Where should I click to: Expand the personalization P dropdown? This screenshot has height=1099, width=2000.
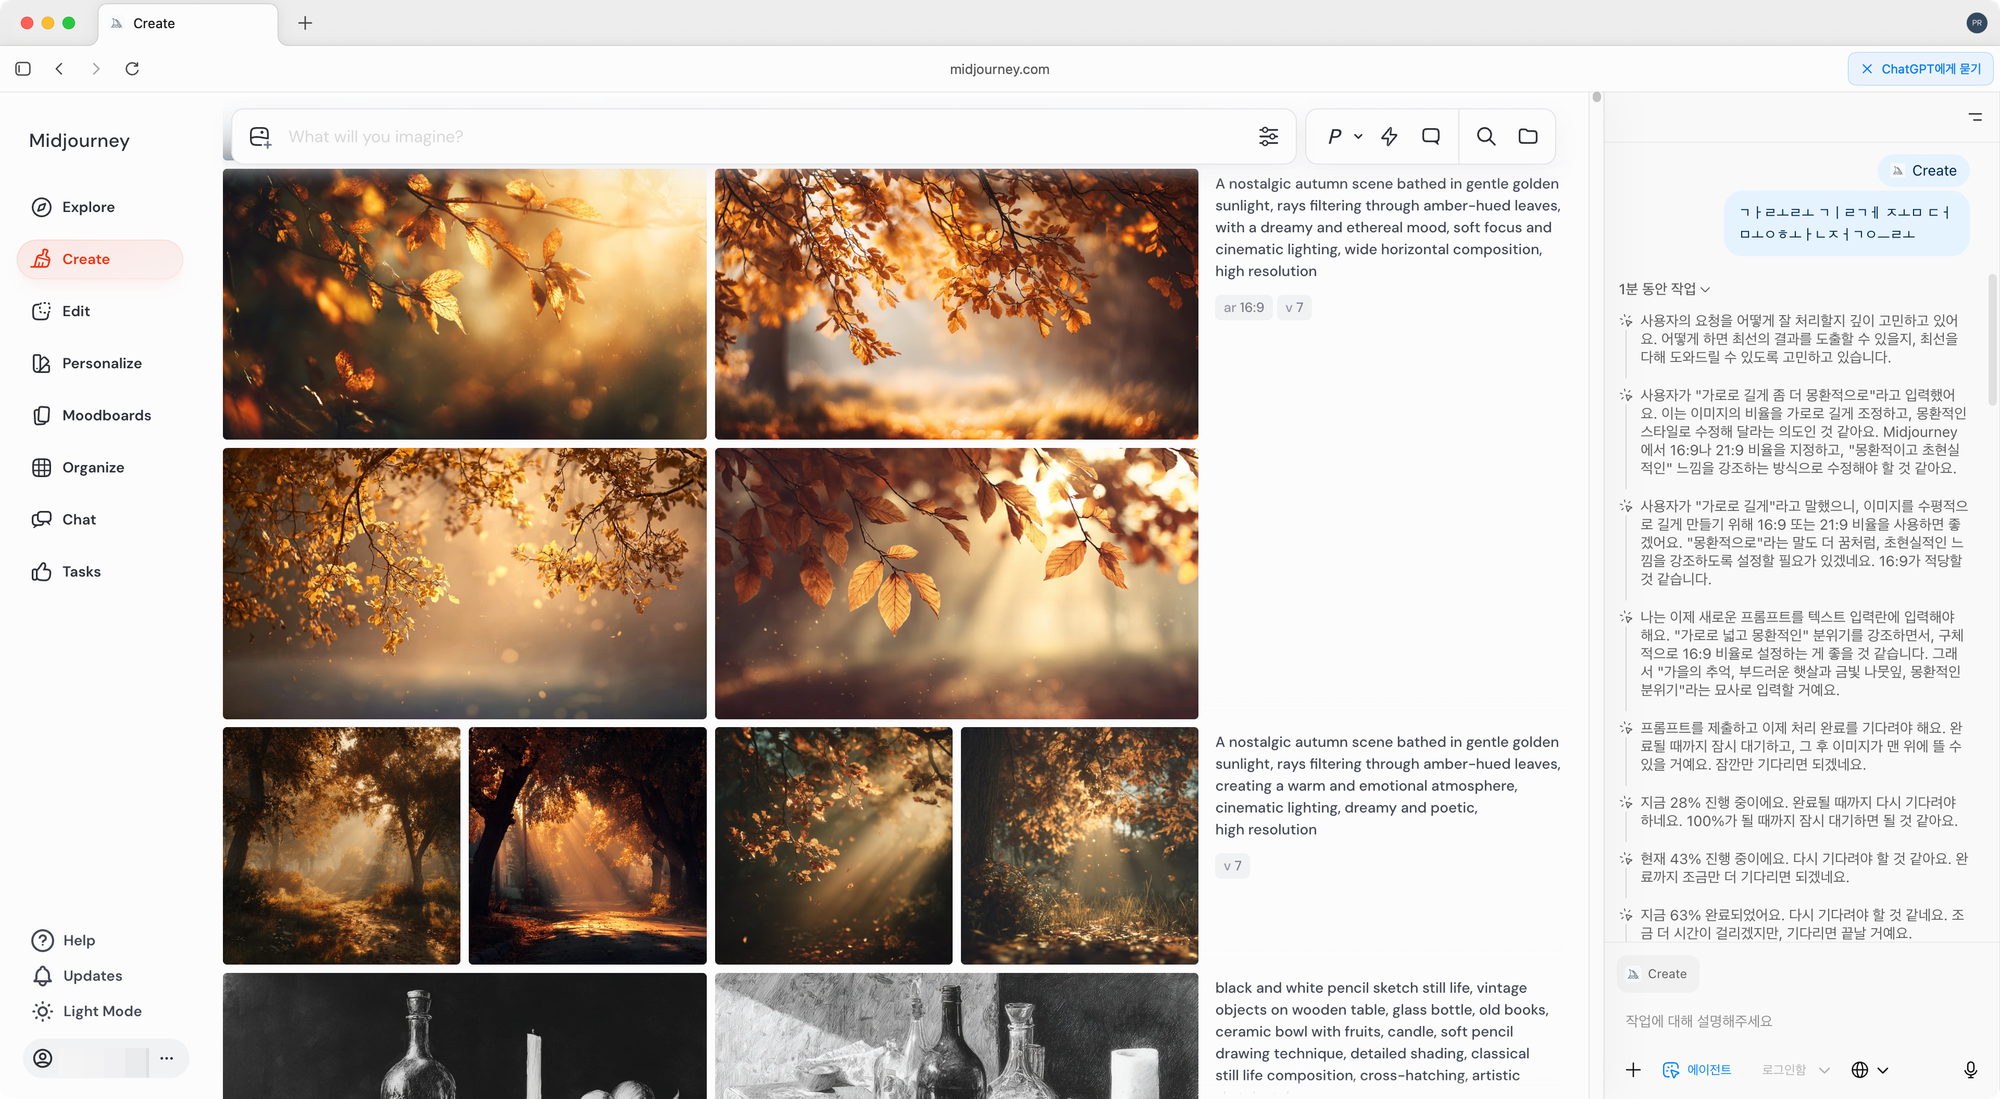(x=1344, y=136)
